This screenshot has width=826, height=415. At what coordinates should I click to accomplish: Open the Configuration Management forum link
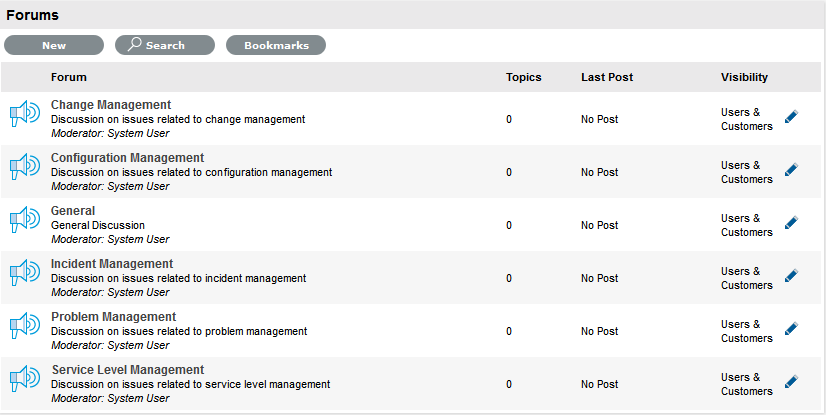127,158
